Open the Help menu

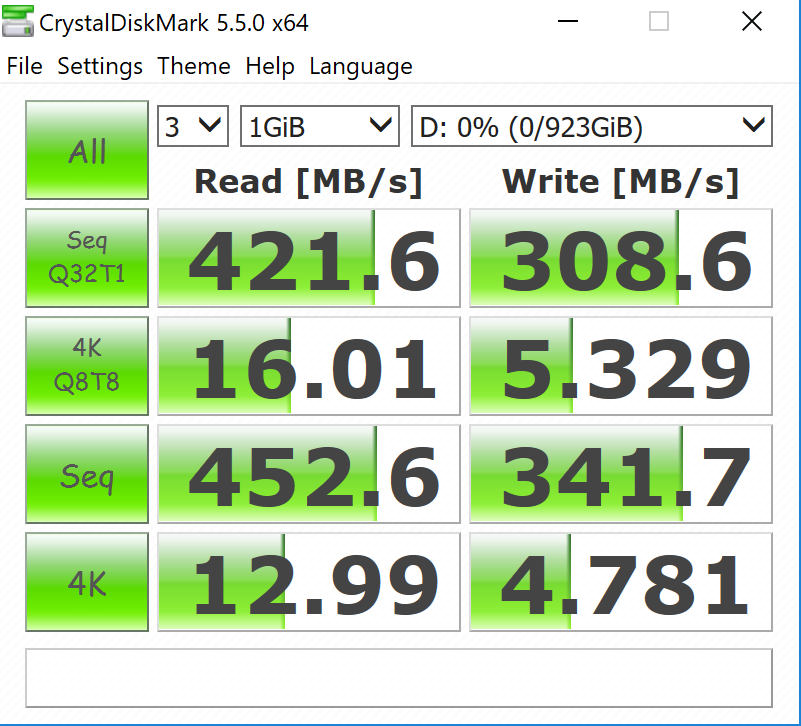[270, 66]
